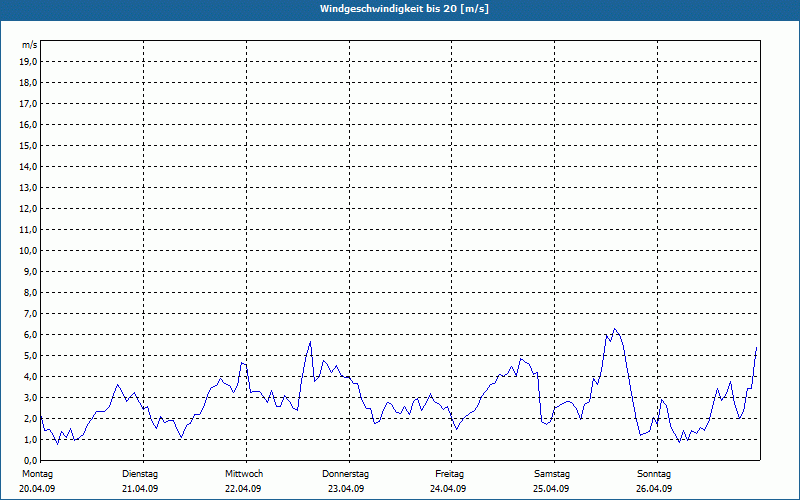Select the 11,0 y-axis label
This screenshot has height=500, width=800.
point(28,230)
